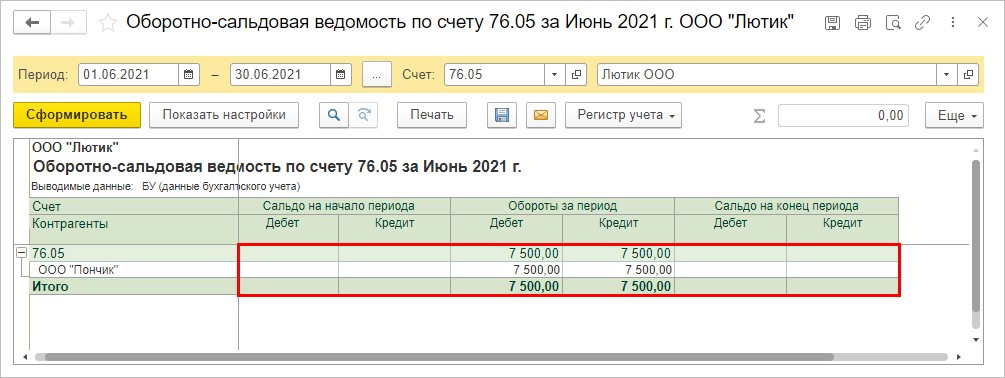Save report with toolbar diskette icon
Viewport: 1005px width, 378px height.
(x=502, y=115)
